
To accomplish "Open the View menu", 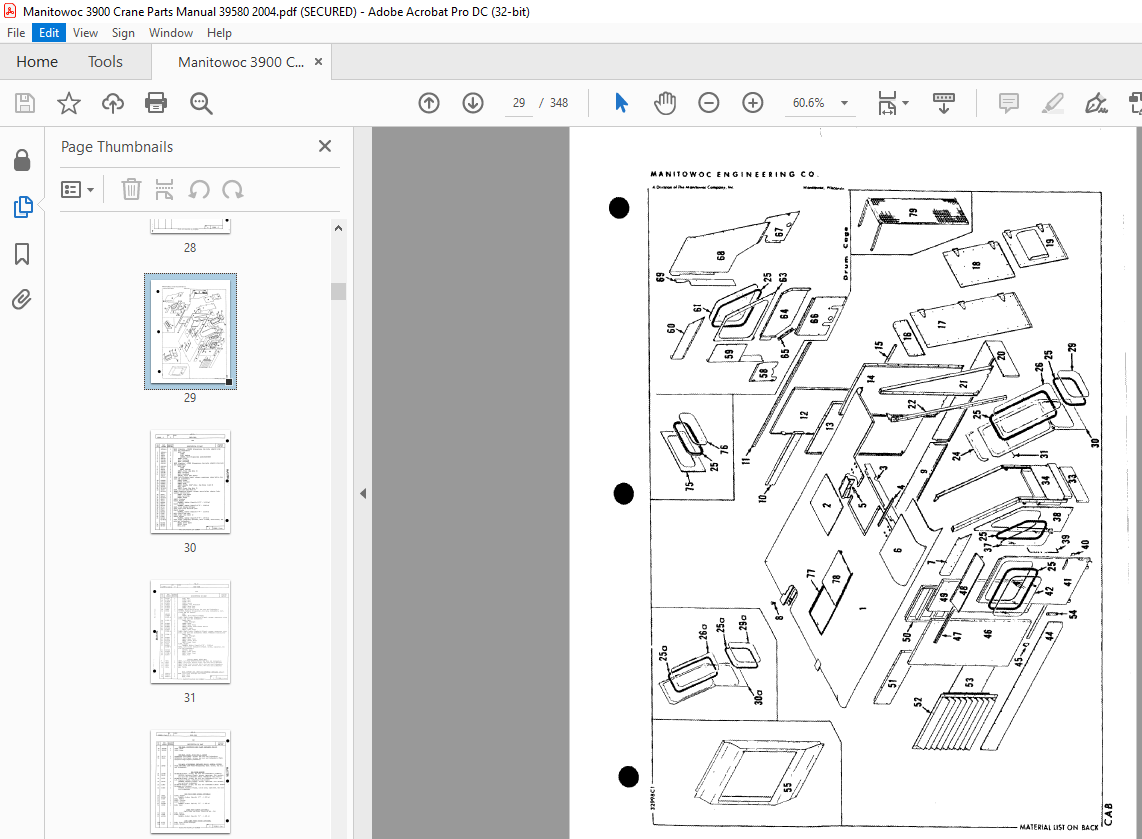I will coord(85,33).
